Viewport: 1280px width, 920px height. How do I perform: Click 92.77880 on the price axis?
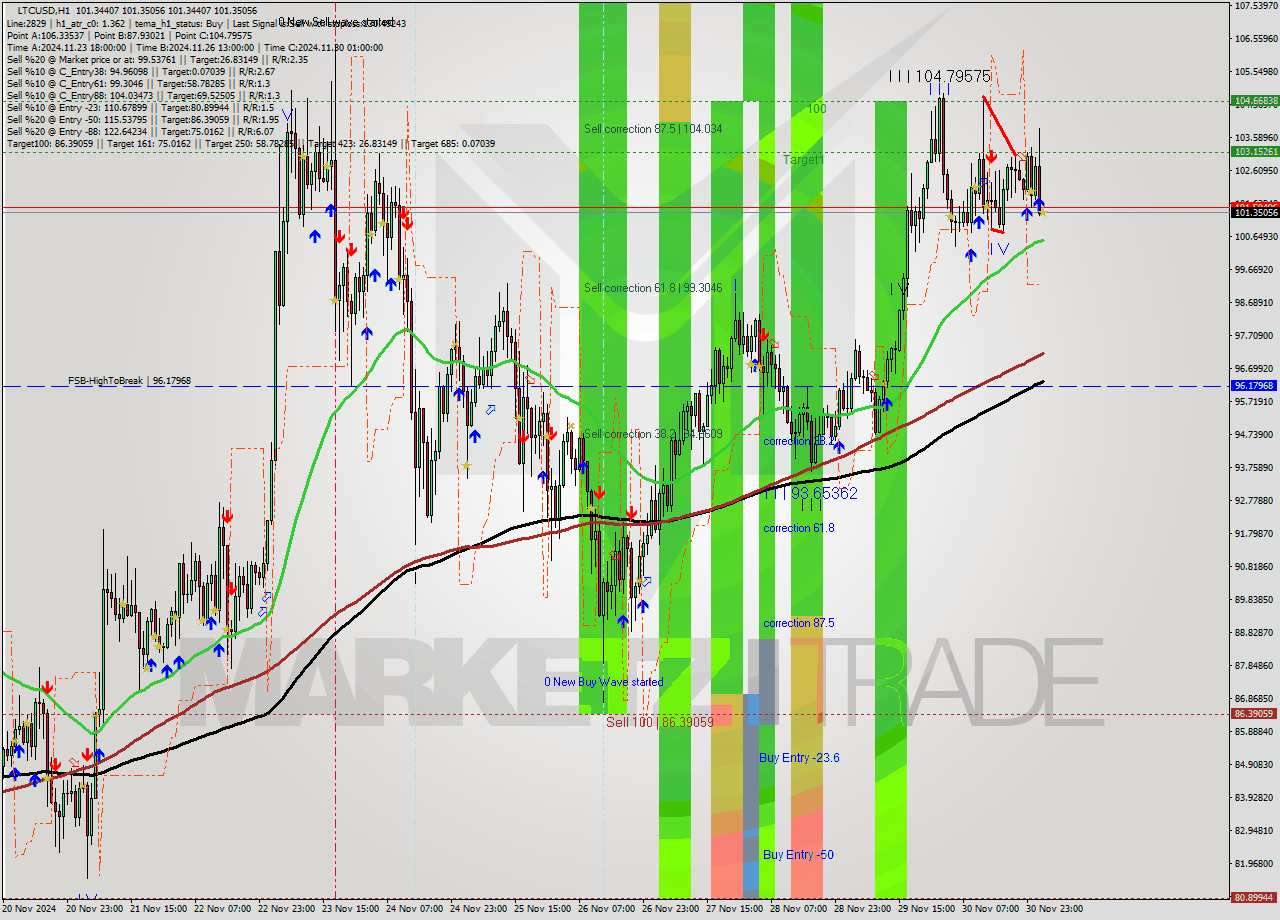coord(1255,501)
